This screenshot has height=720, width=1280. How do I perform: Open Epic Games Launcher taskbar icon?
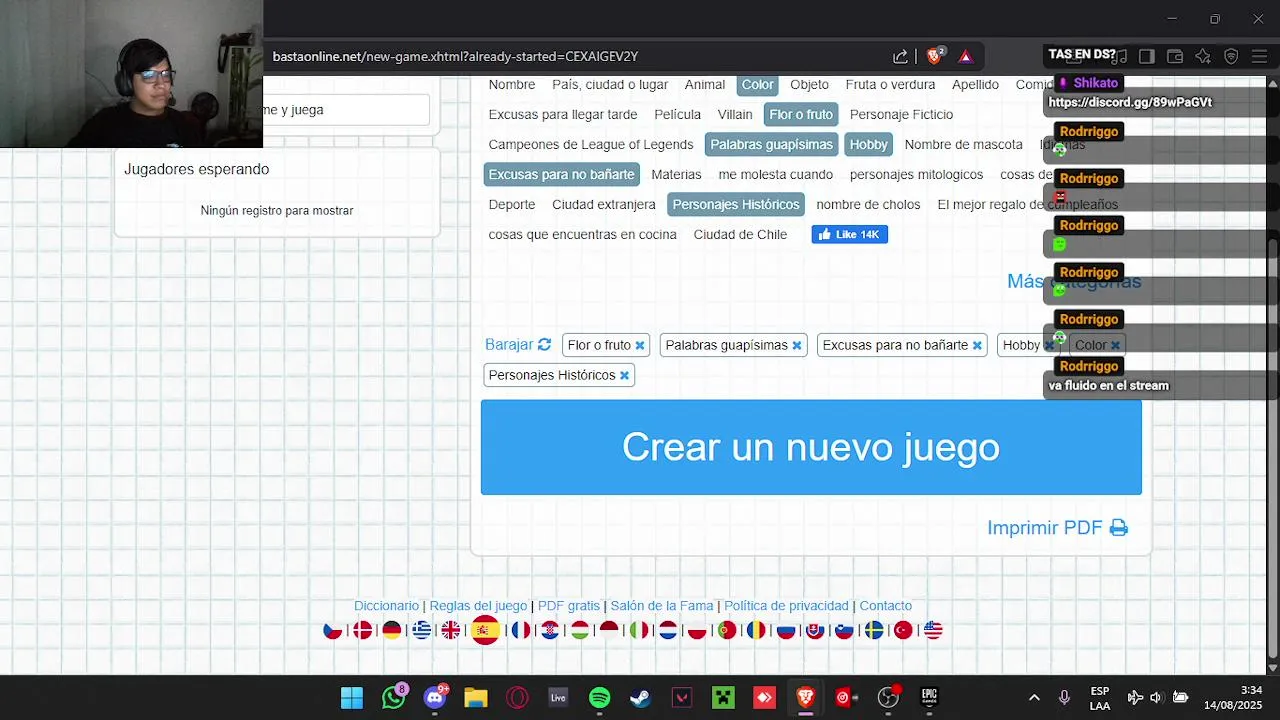[929, 698]
